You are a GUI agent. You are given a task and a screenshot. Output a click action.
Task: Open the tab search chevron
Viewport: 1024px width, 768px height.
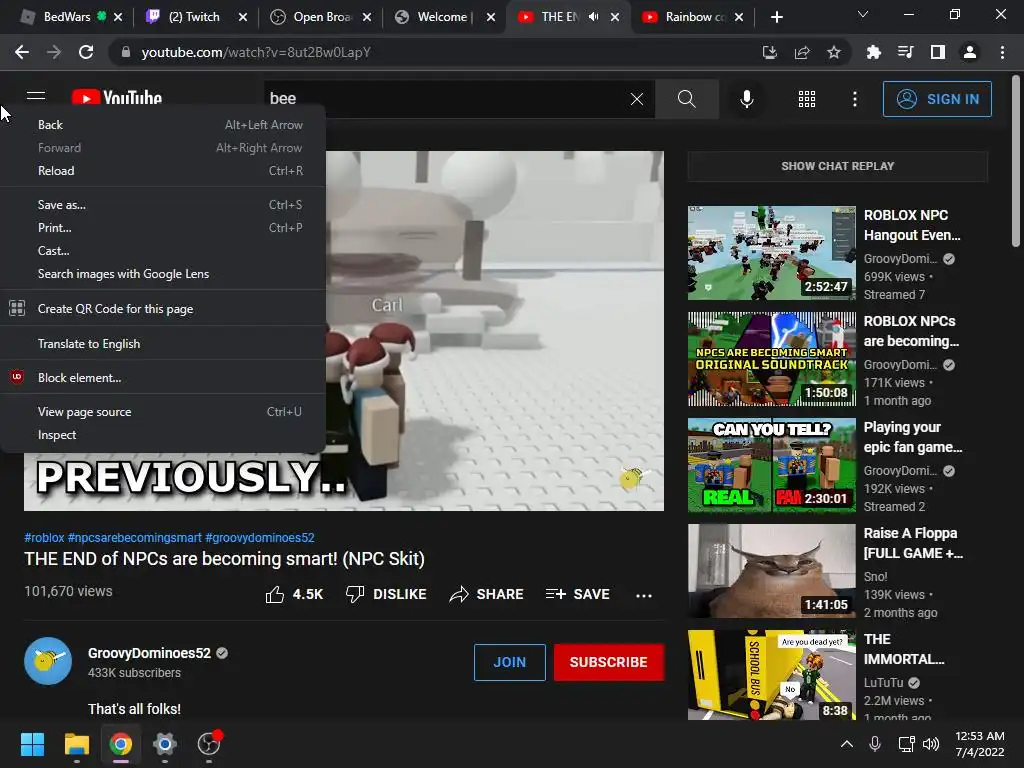coord(863,14)
